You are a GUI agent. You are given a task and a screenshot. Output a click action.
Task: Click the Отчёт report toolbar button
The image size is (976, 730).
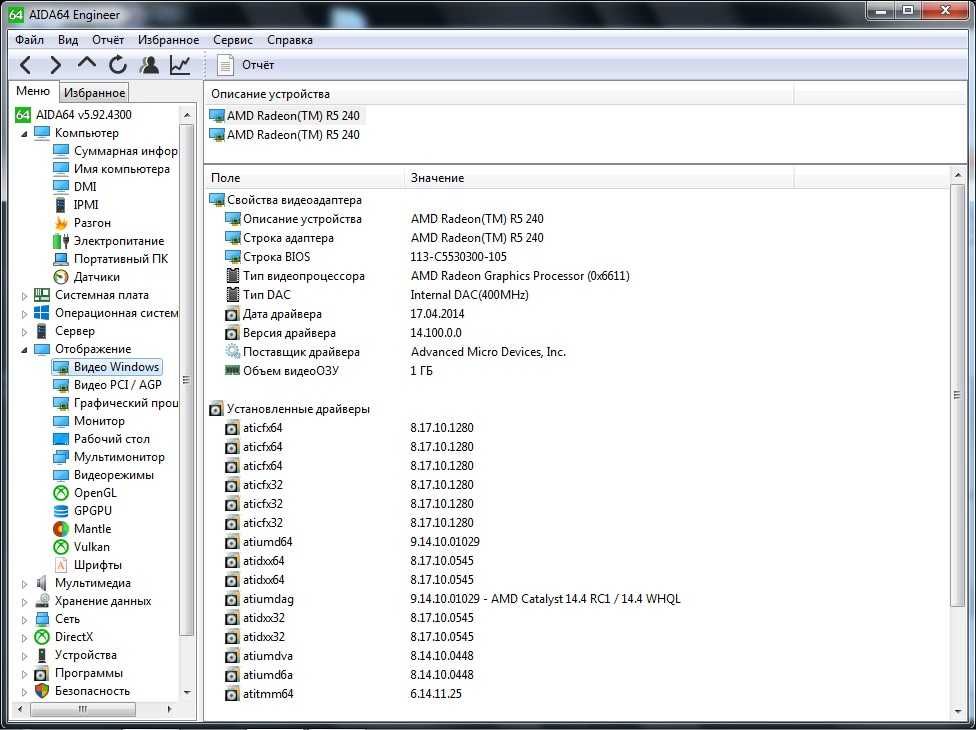pos(245,65)
